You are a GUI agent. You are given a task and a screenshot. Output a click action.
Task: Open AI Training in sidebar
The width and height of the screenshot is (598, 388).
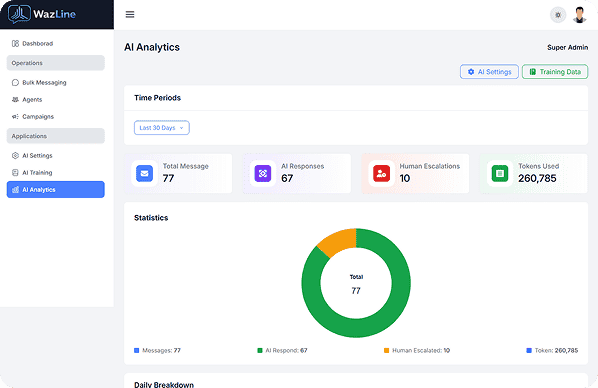(56, 172)
